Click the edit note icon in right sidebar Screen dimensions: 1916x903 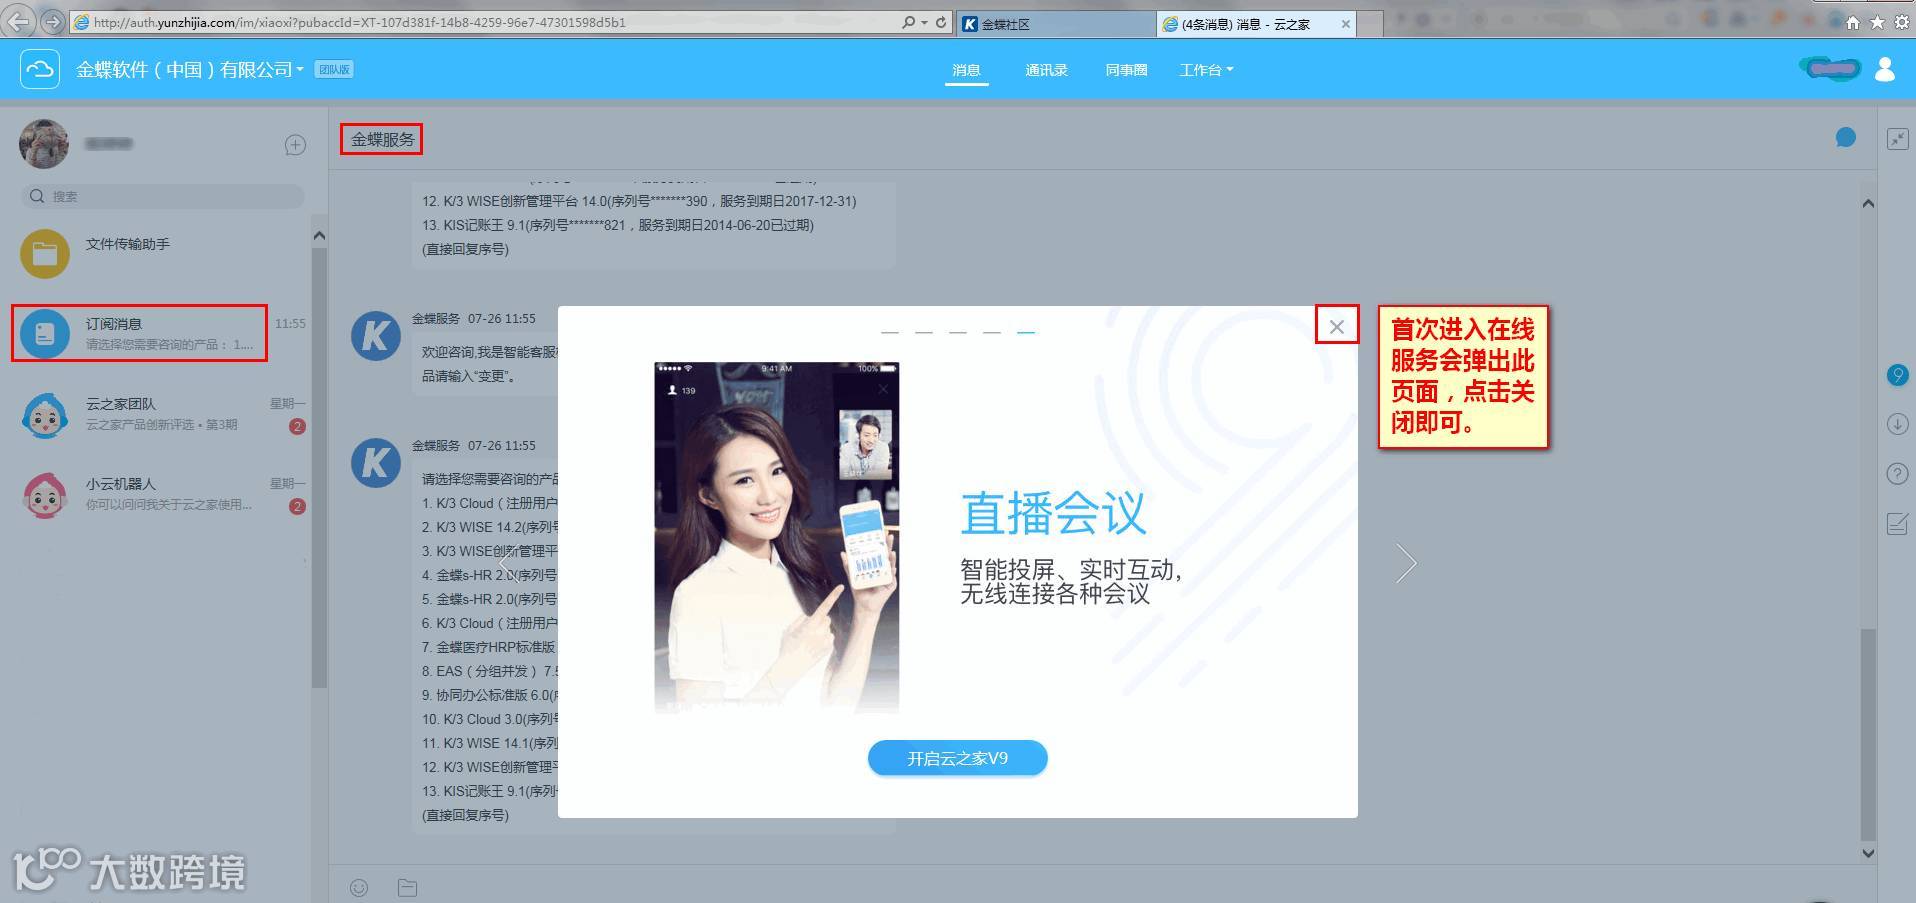pyautogui.click(x=1897, y=523)
